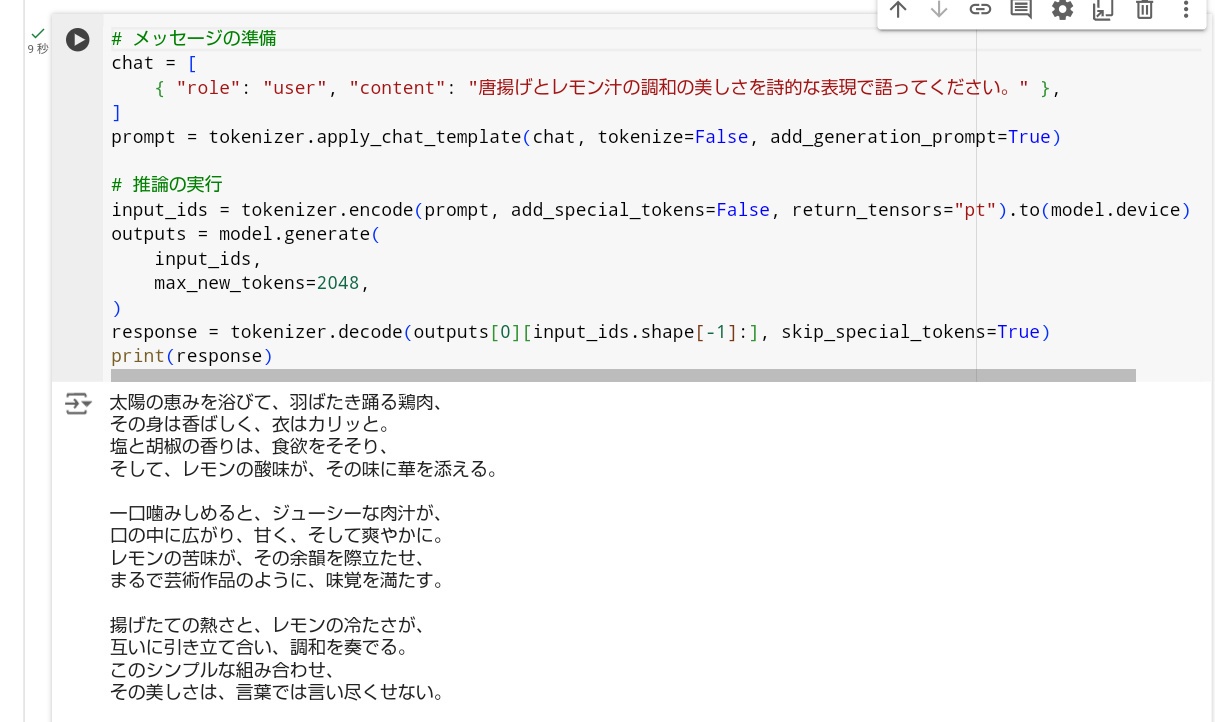This screenshot has width=1215, height=722.
Task: Click "apply_chat_template" in the prompt line
Action: (x=418, y=137)
